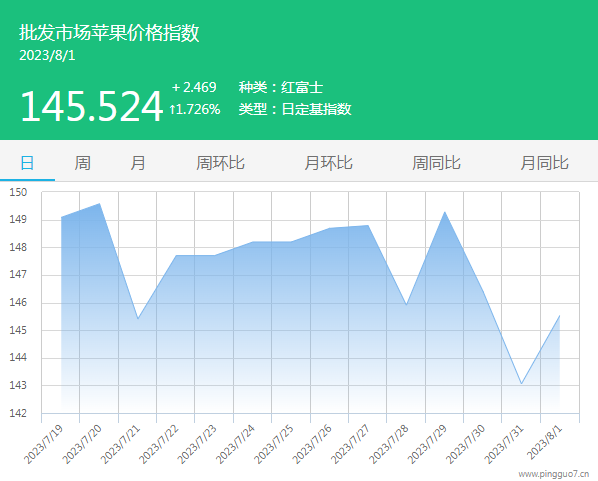Click the chart low point on 7/31

click(521, 383)
